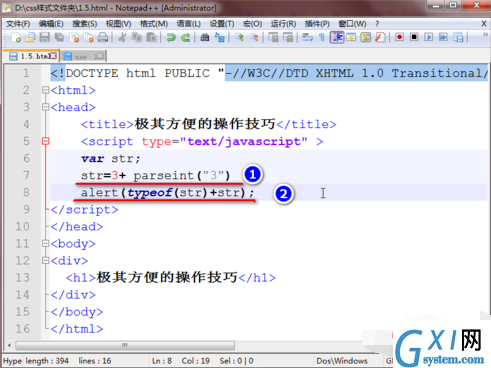Click the 'Dos\Windows' status bar entry
Viewport: 491px width, 368px height.
[342, 361]
